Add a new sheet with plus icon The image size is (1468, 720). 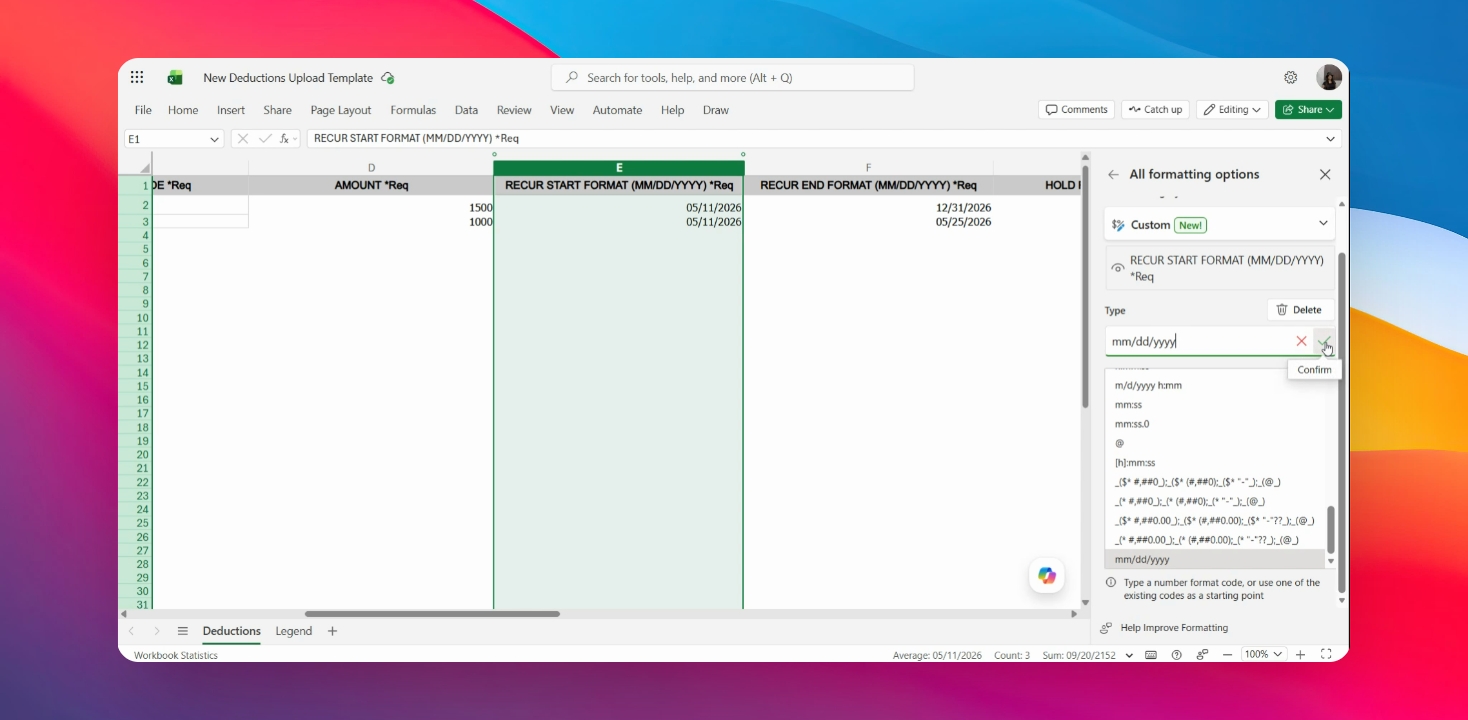(333, 631)
